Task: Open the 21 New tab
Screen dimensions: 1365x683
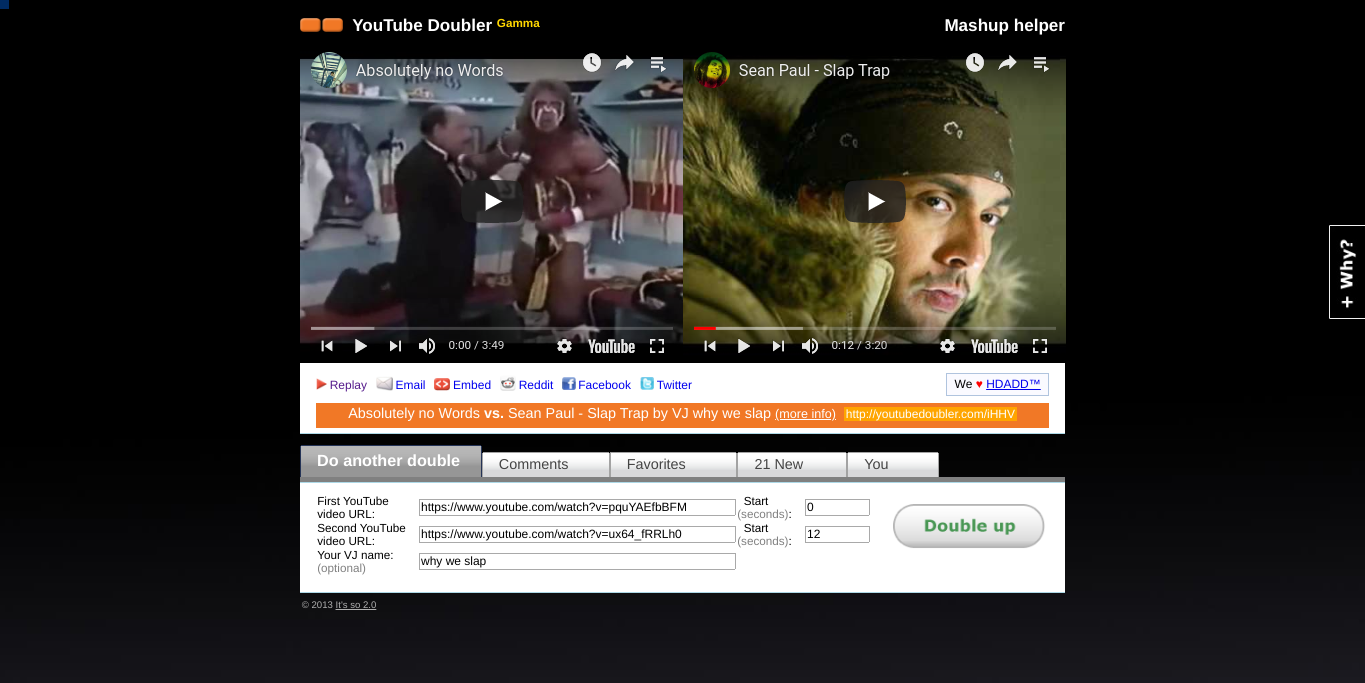Action: (792, 465)
